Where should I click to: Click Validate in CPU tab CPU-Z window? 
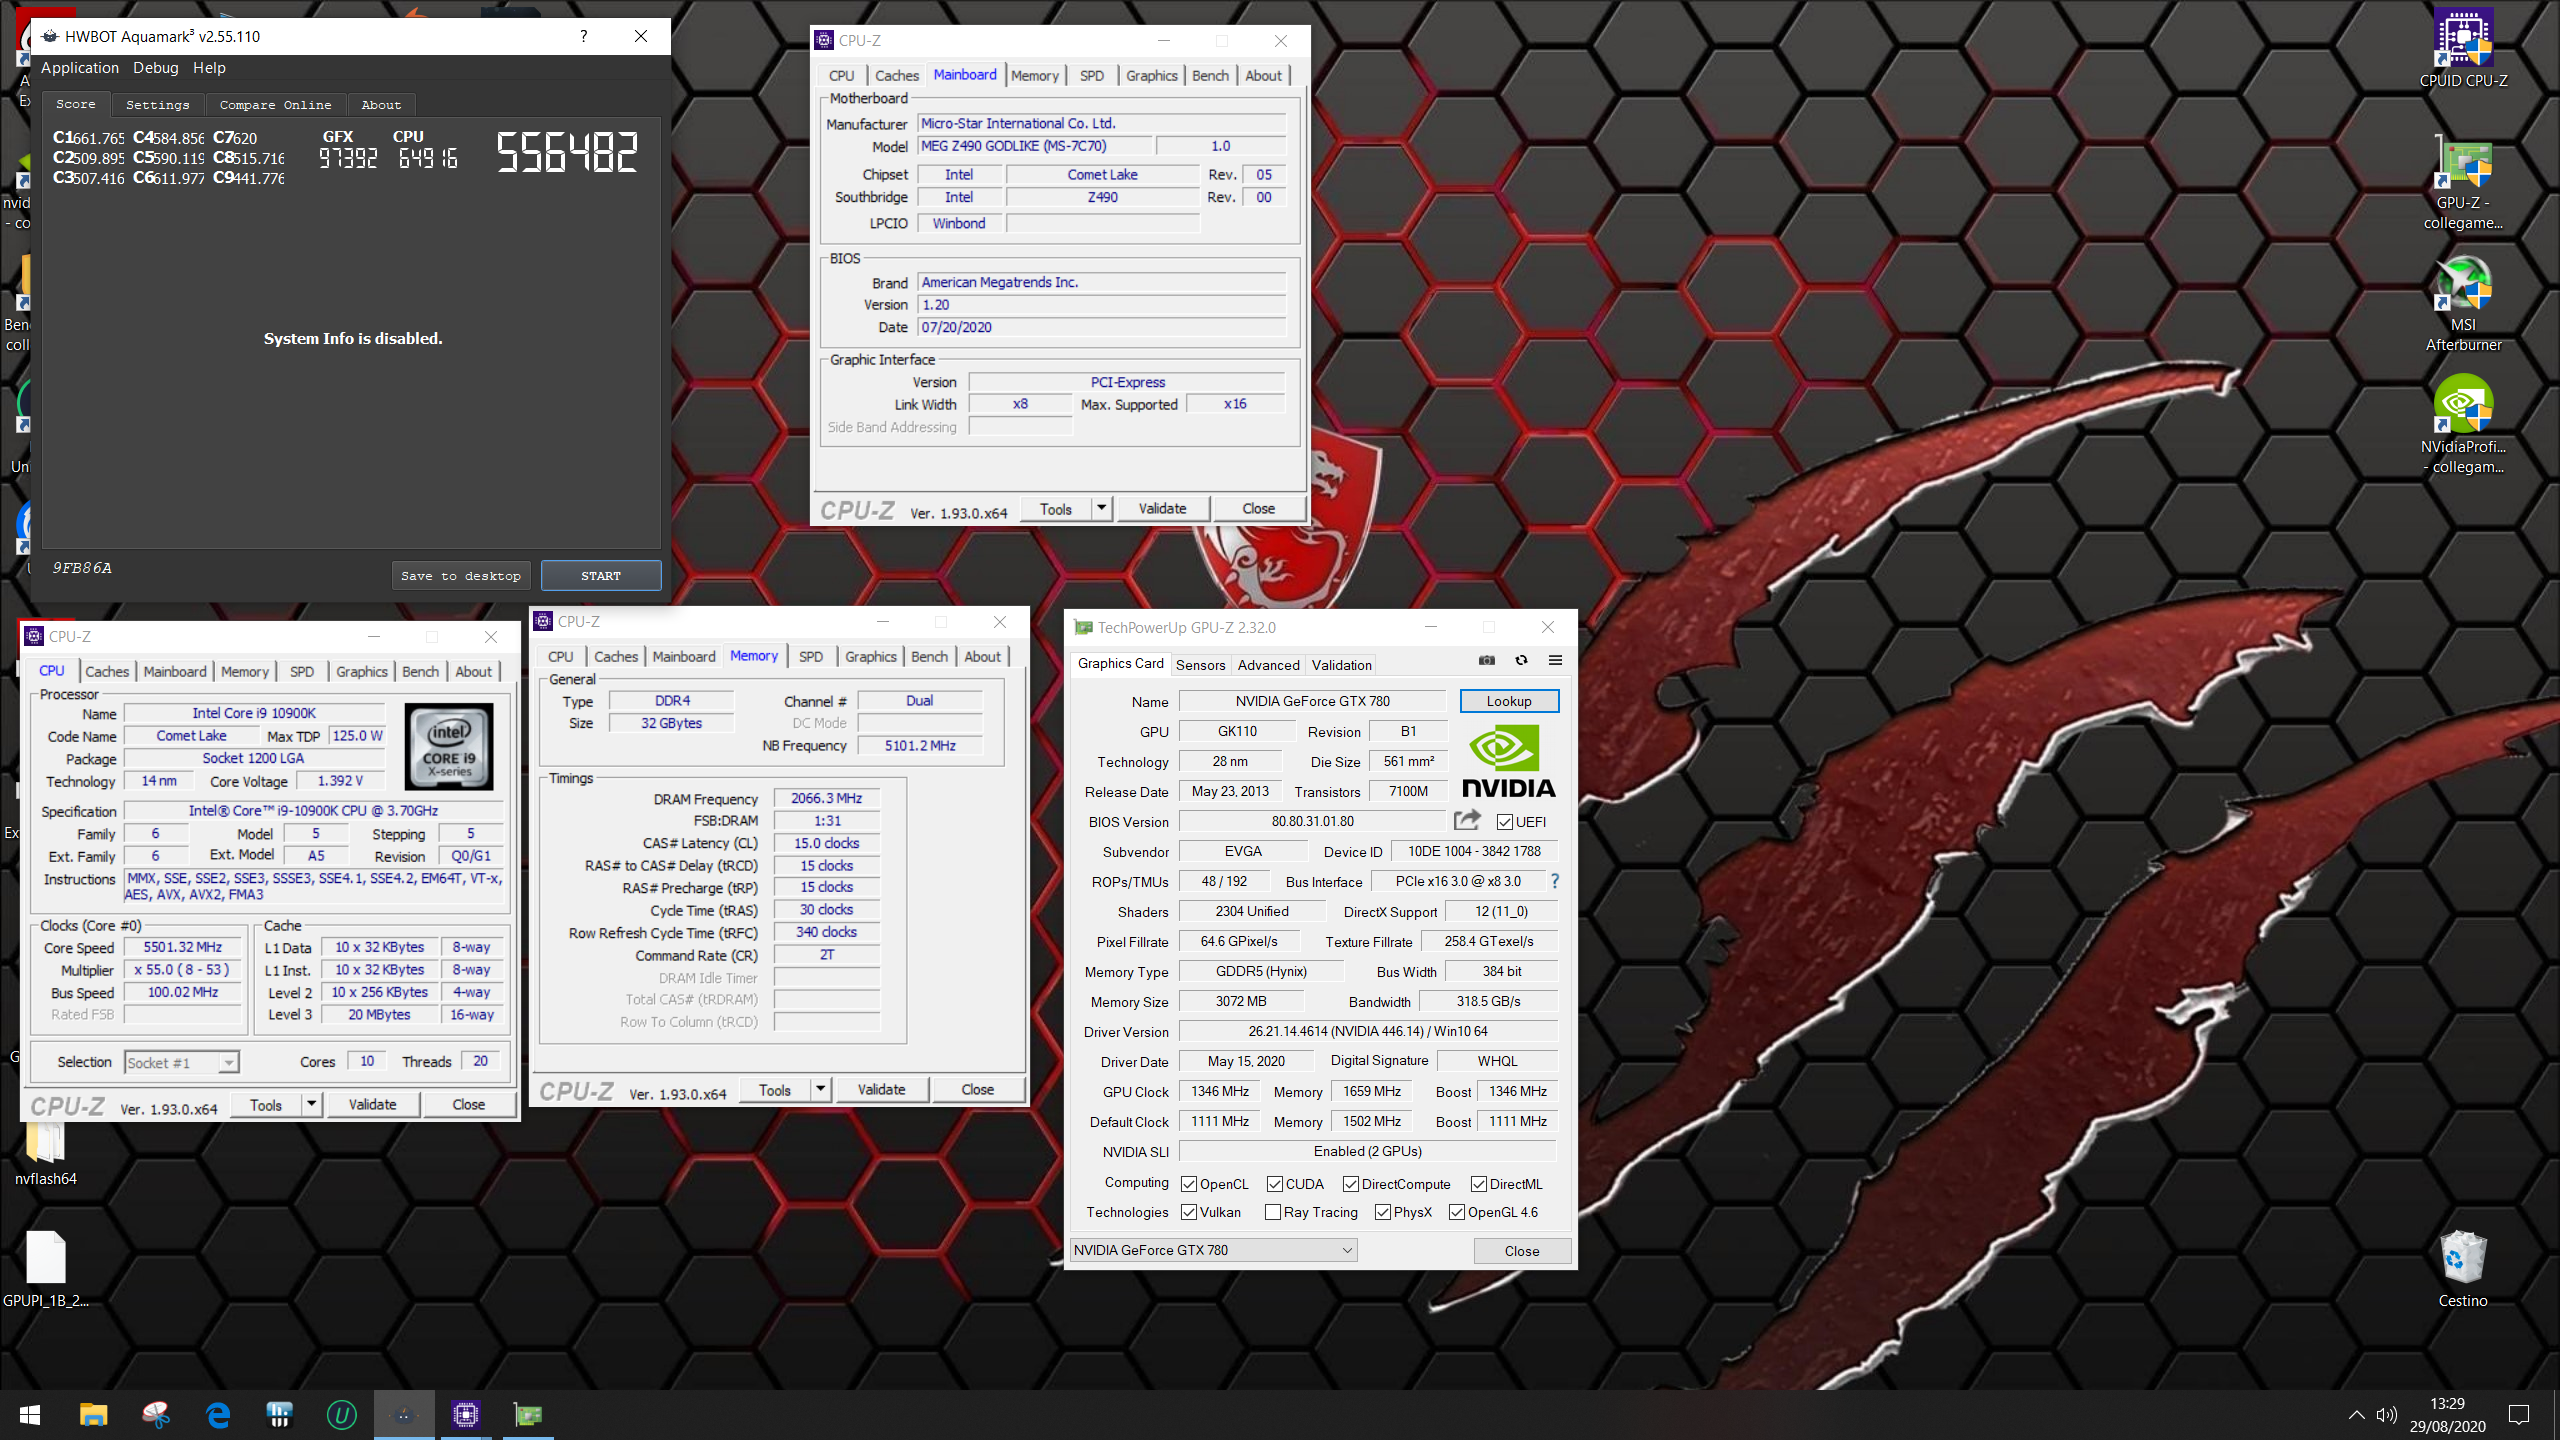pyautogui.click(x=372, y=1104)
